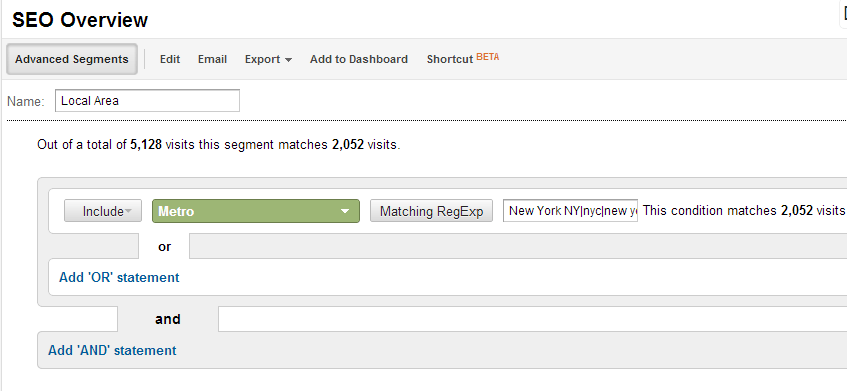This screenshot has width=847, height=391.
Task: Email this SEO Overview report
Action: click(x=212, y=59)
